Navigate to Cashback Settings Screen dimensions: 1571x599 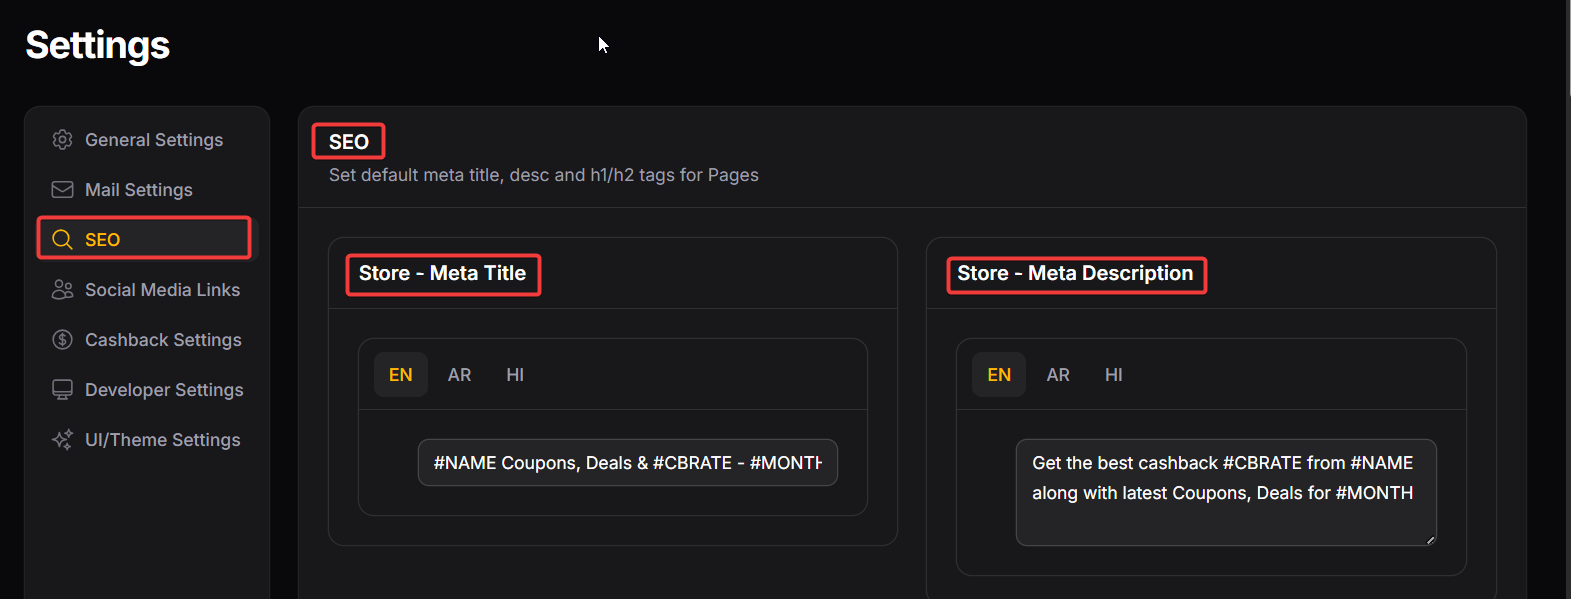(163, 340)
